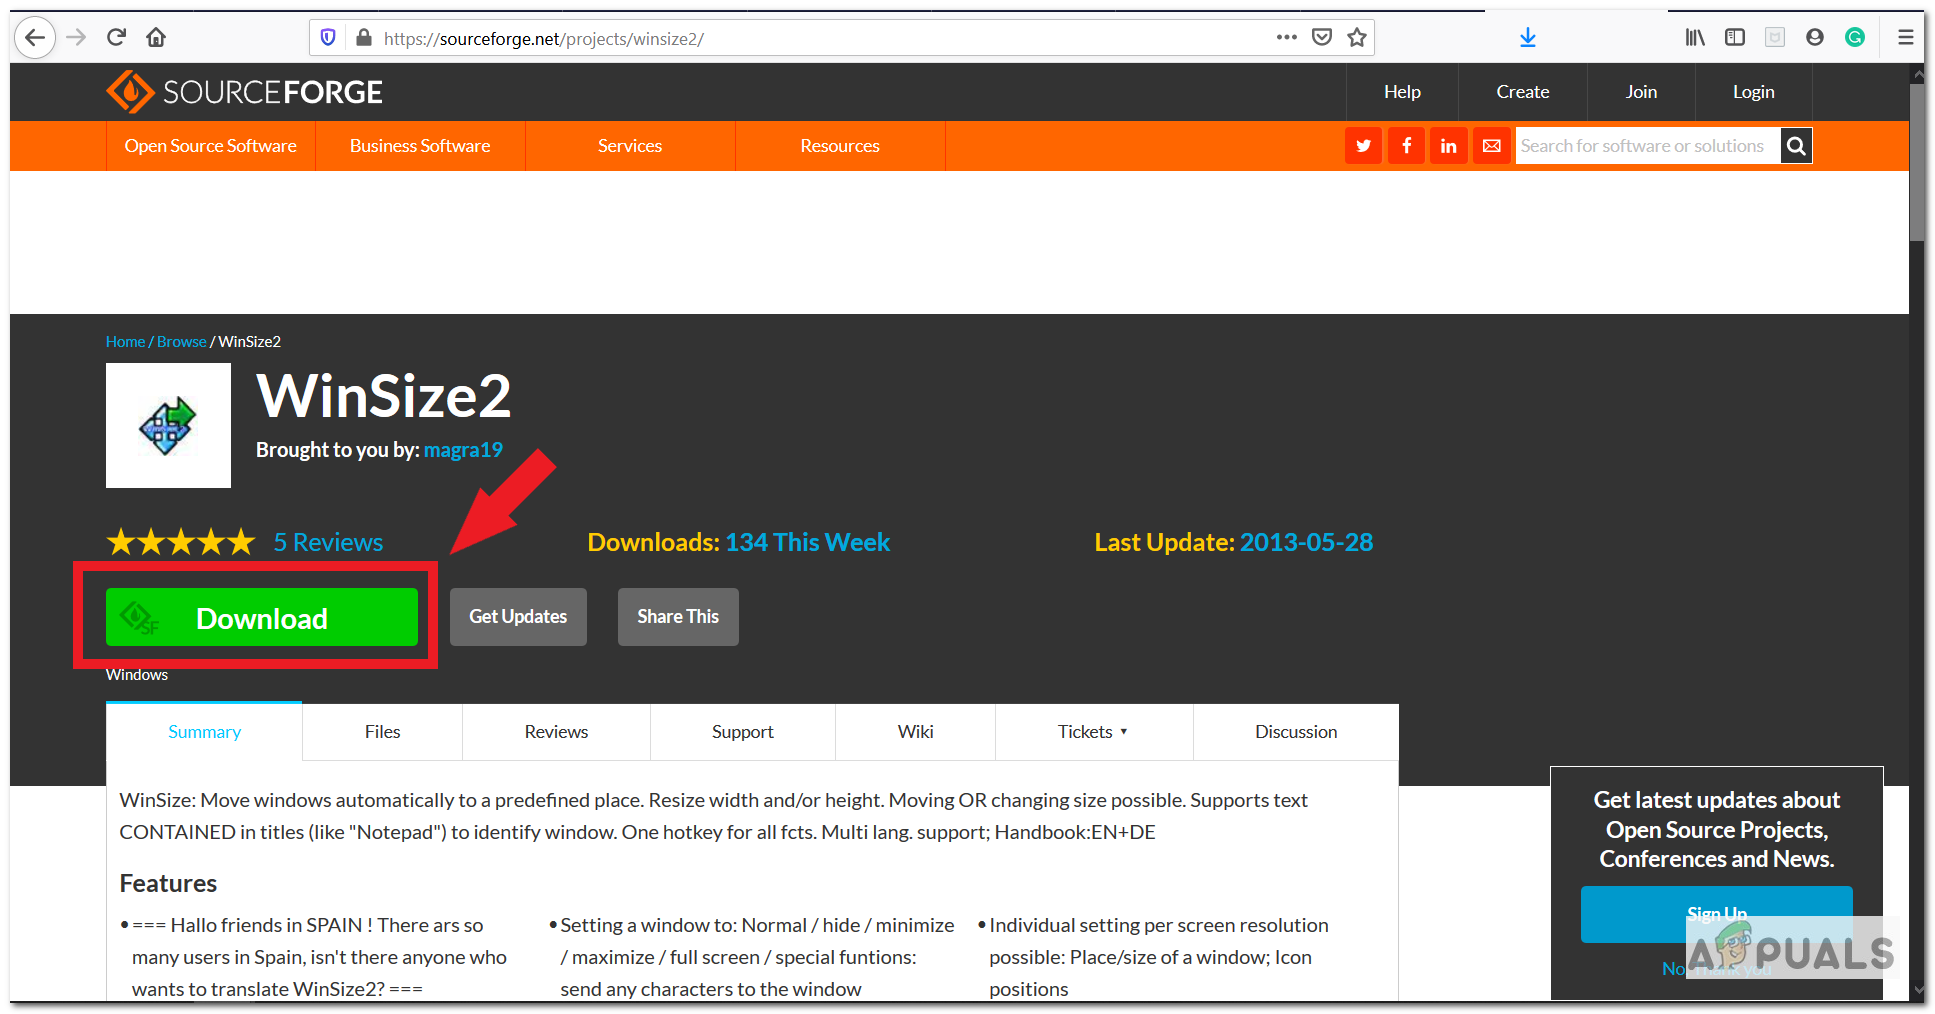The image size is (1935, 1014).
Task: Open the Discussion tab
Action: [1296, 732]
